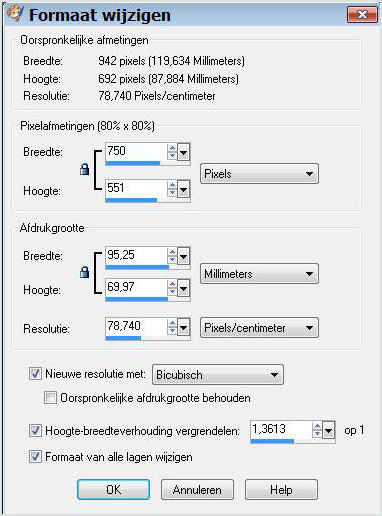382x516 pixels.
Task: Click the Help button
Action: tap(281, 489)
